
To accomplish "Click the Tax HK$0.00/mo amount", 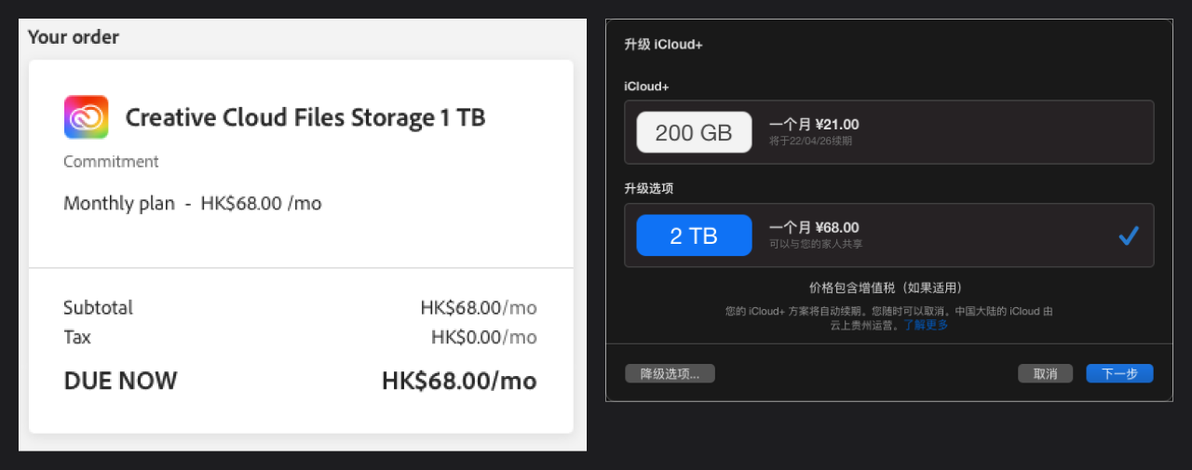I will click(484, 337).
